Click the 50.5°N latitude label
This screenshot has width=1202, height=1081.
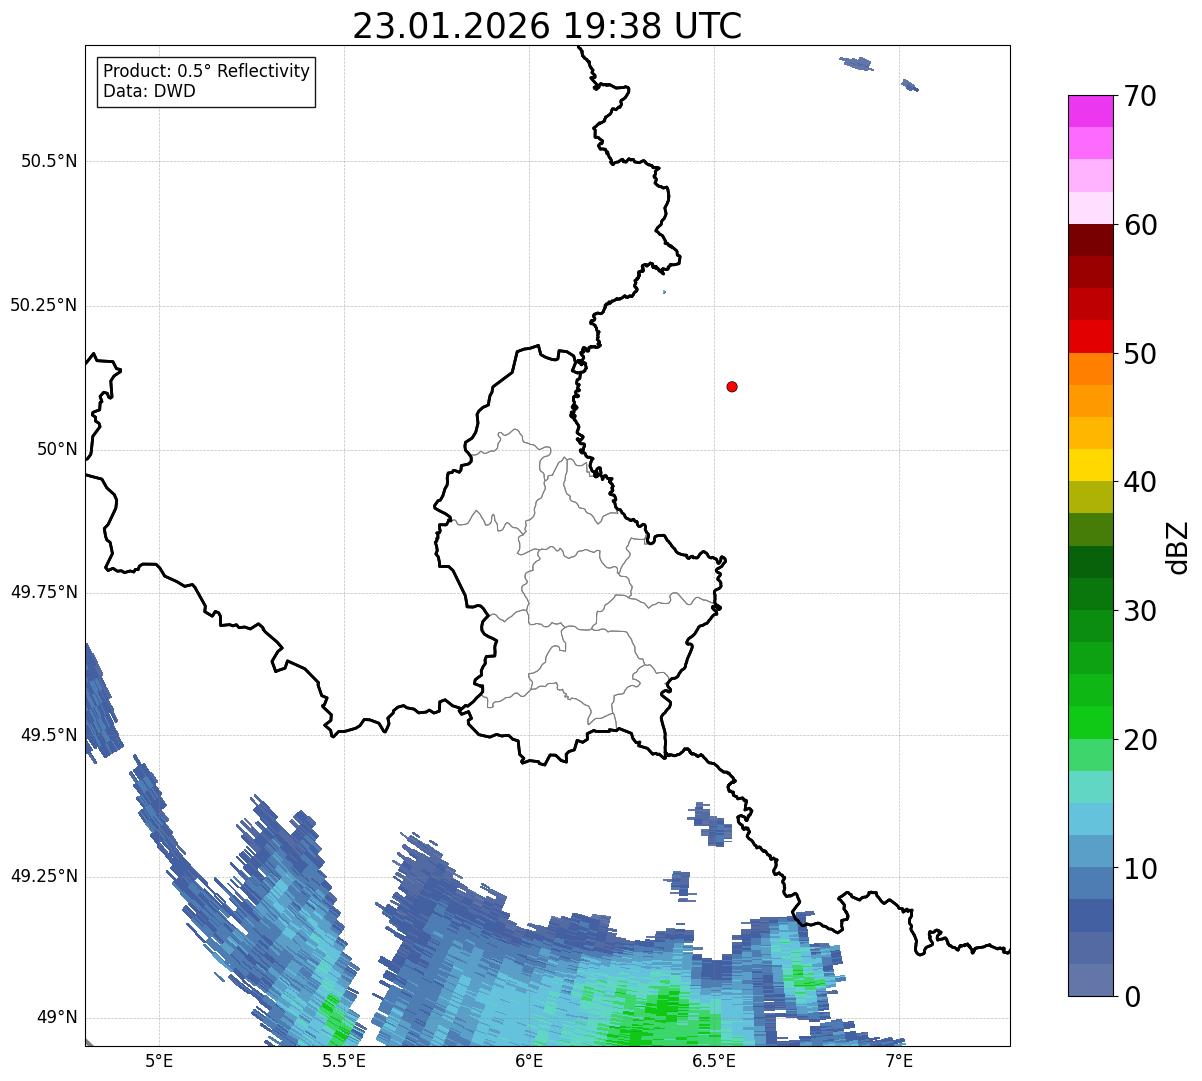tap(49, 161)
